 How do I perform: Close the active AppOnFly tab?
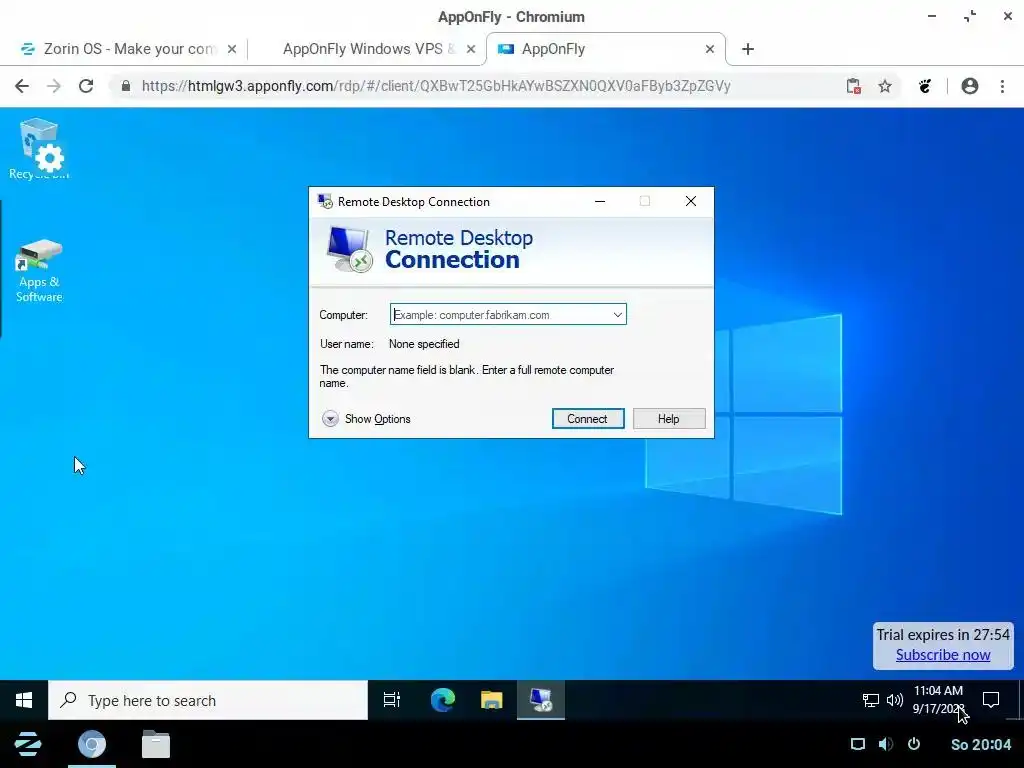(x=710, y=49)
